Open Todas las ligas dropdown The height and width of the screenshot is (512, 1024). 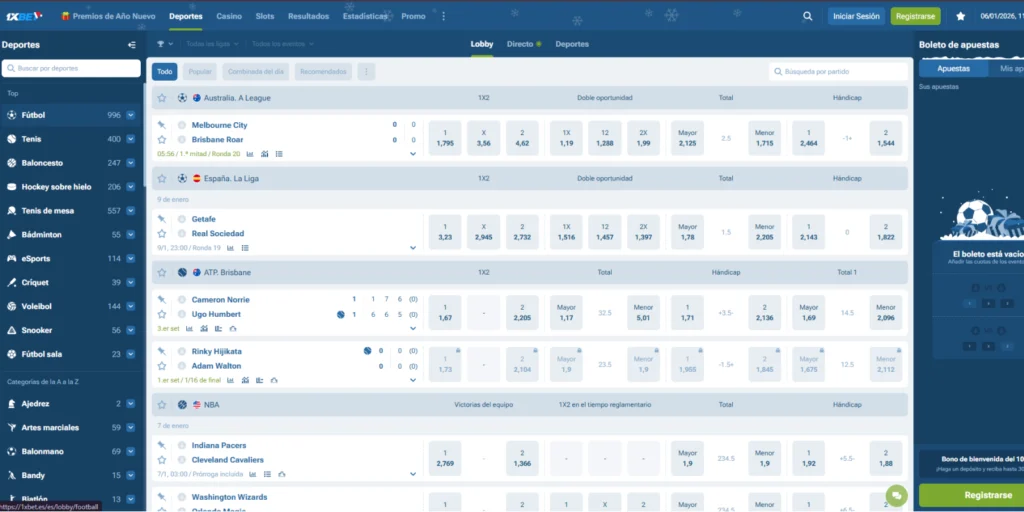point(212,44)
